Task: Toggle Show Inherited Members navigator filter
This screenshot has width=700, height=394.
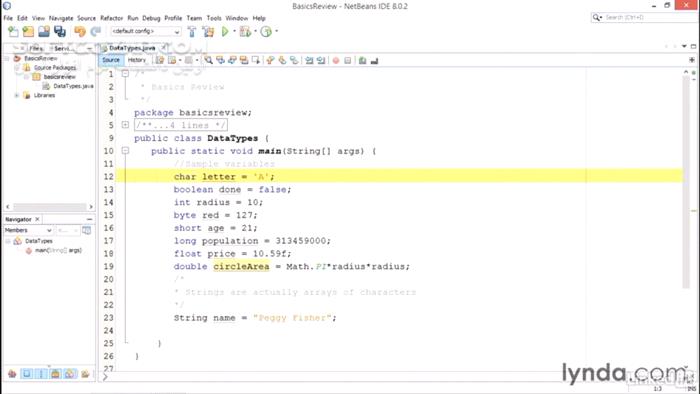Action: (12, 374)
